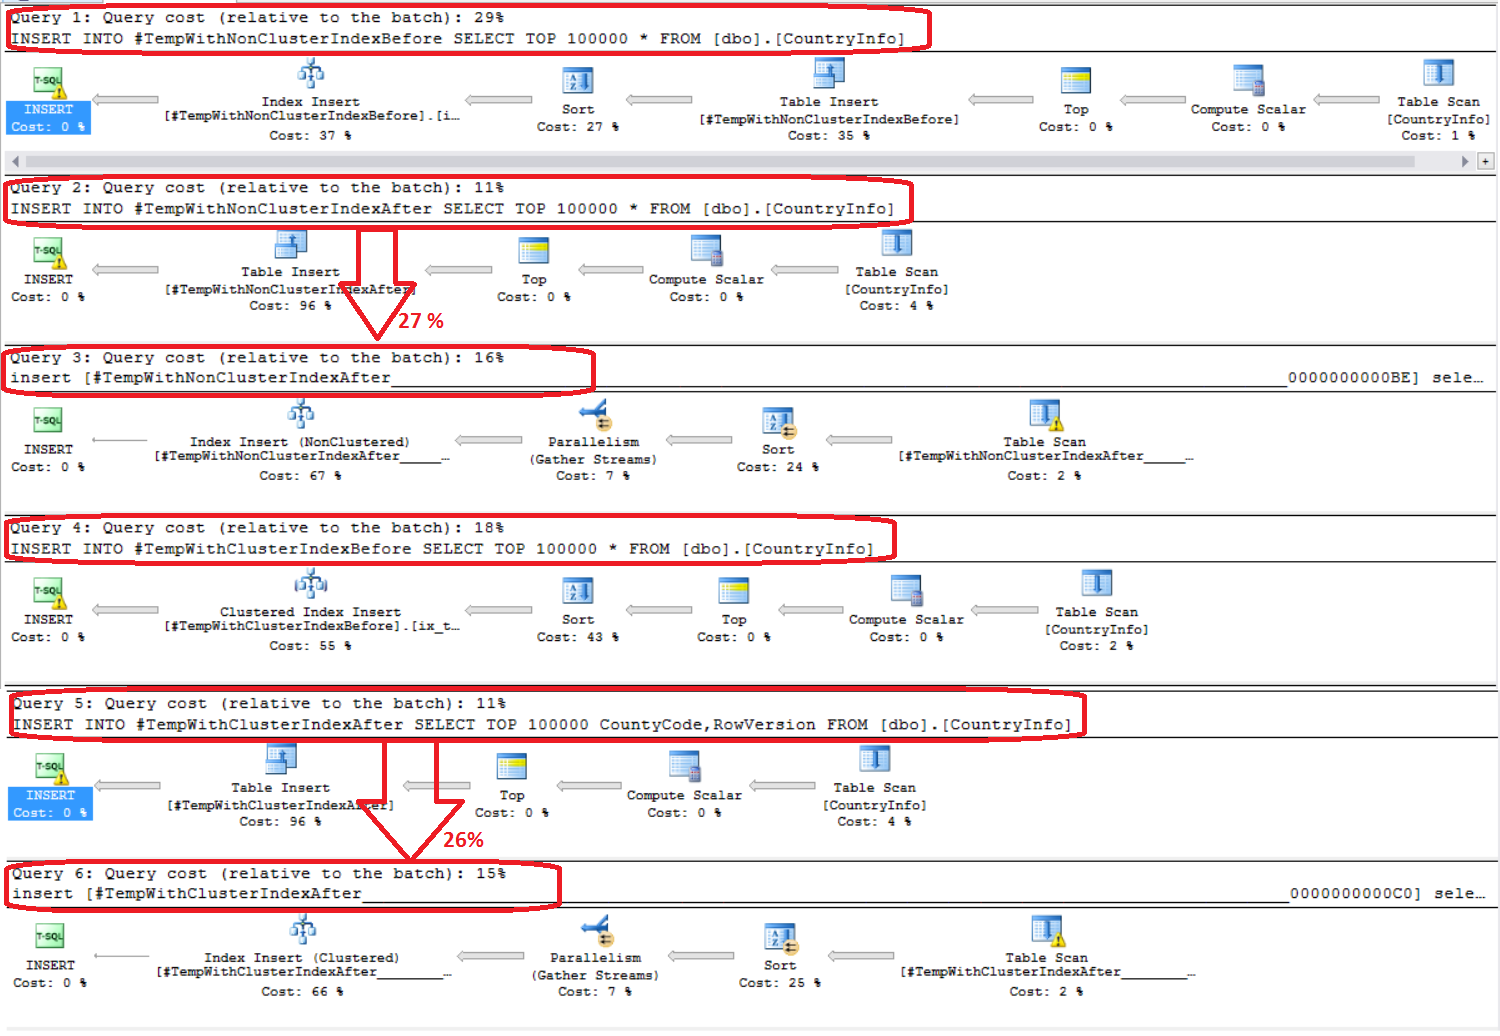Click the Sort operator icon in Query 3
Screen dimensions: 1500x1036
click(x=778, y=423)
